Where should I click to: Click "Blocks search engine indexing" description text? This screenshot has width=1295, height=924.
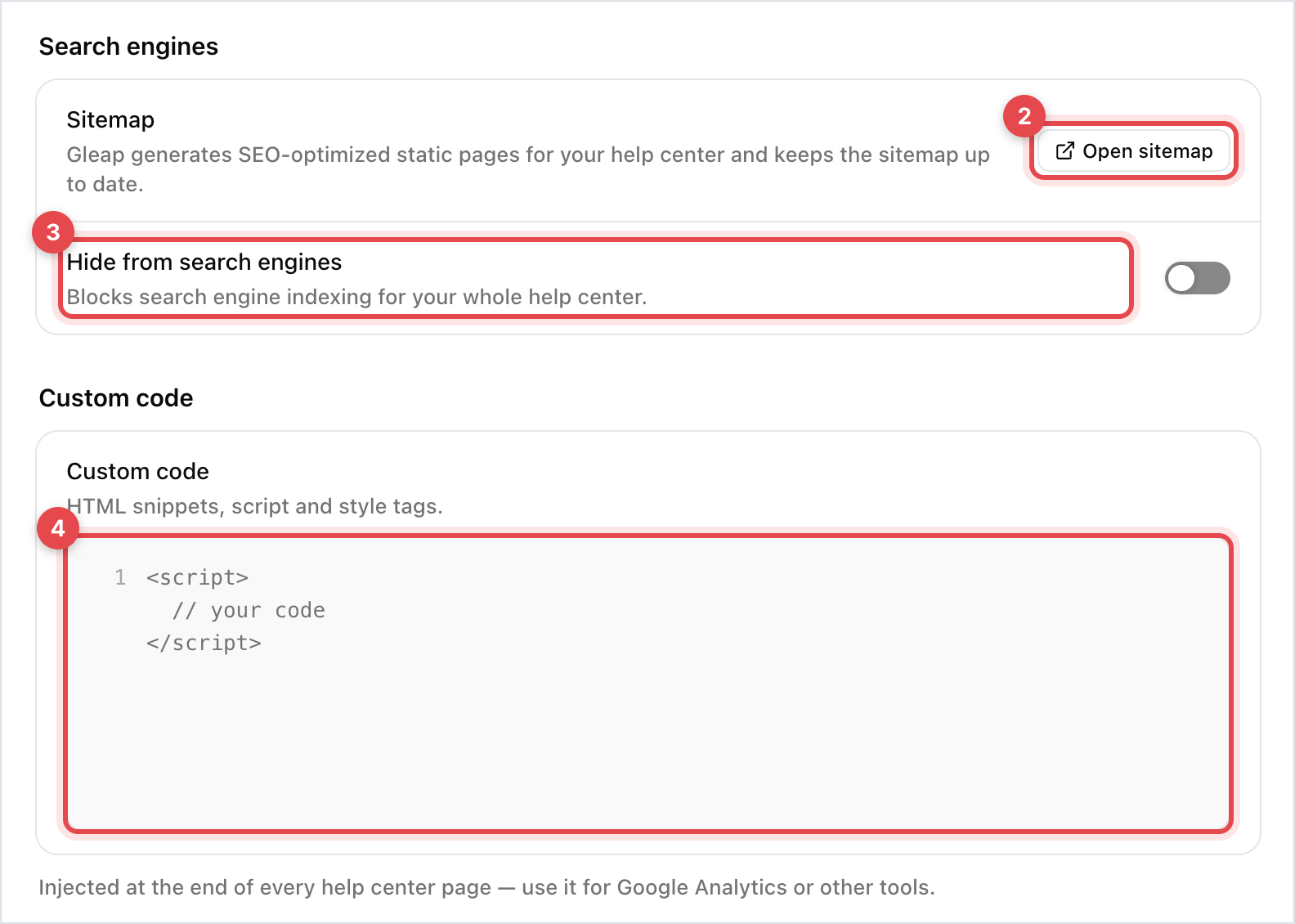(357, 298)
